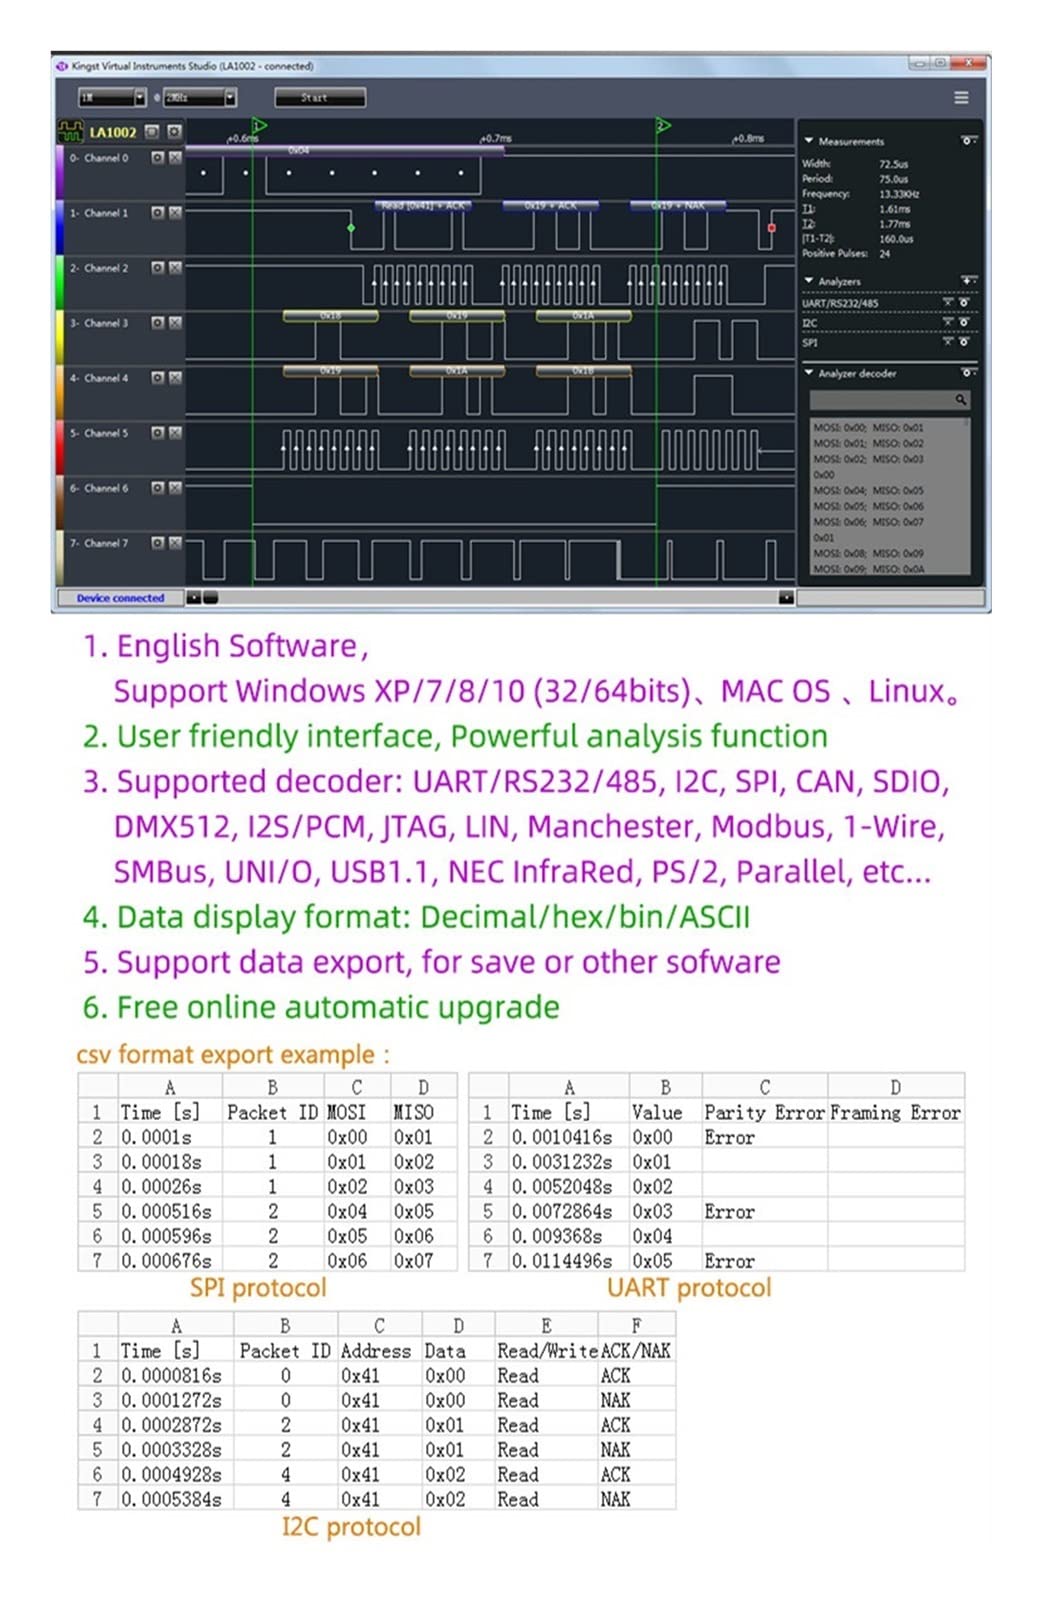Viewport: 1042px width, 1601px height.
Task: Remove Channel 6 with its X icon
Action: [x=175, y=488]
